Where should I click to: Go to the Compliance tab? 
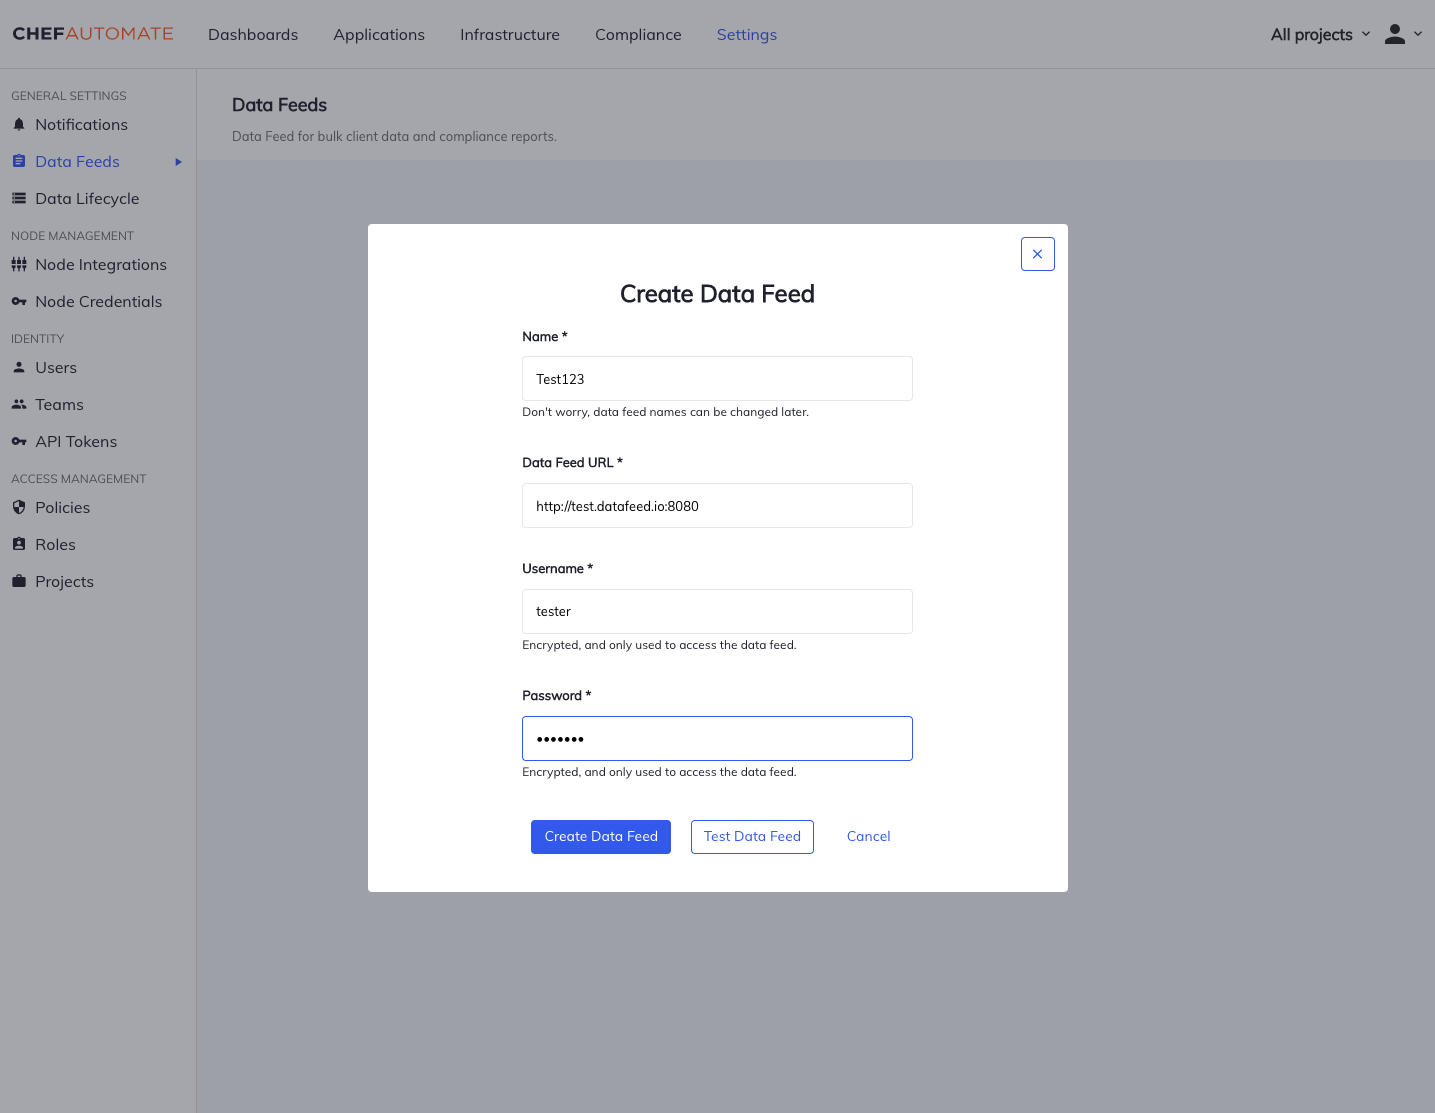(638, 35)
